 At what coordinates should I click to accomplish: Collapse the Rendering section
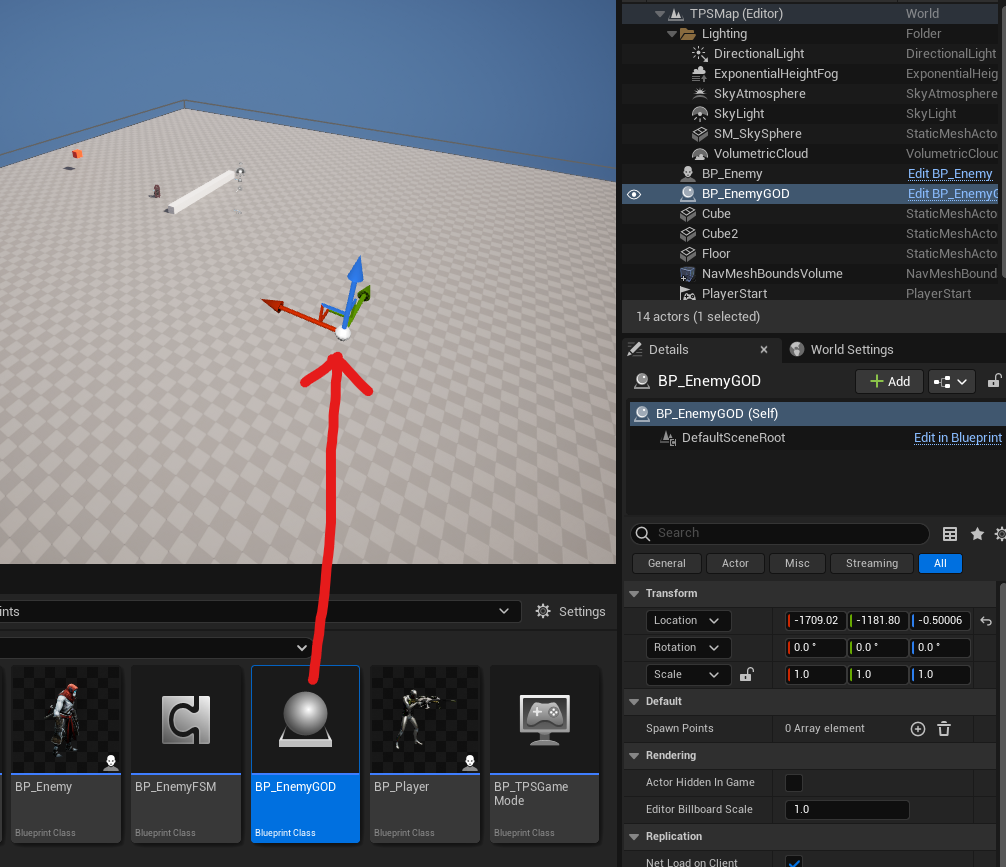pyautogui.click(x=634, y=755)
